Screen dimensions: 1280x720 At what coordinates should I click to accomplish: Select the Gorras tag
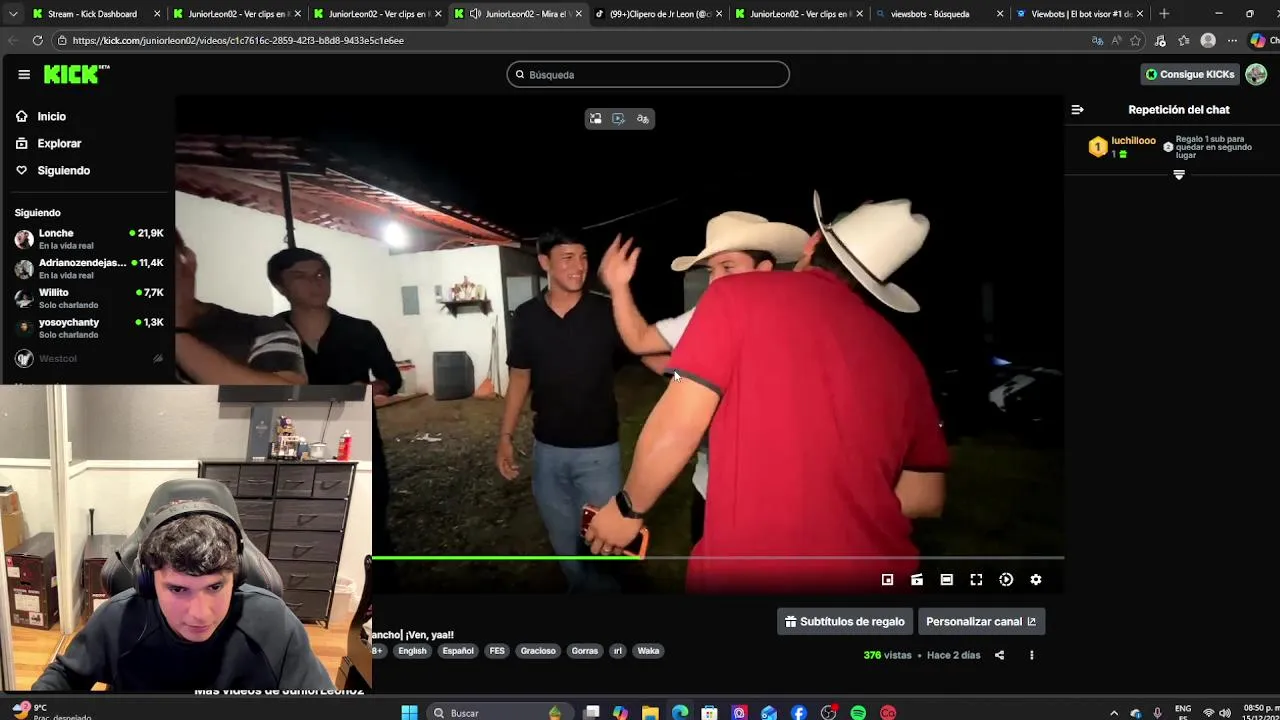click(x=585, y=651)
